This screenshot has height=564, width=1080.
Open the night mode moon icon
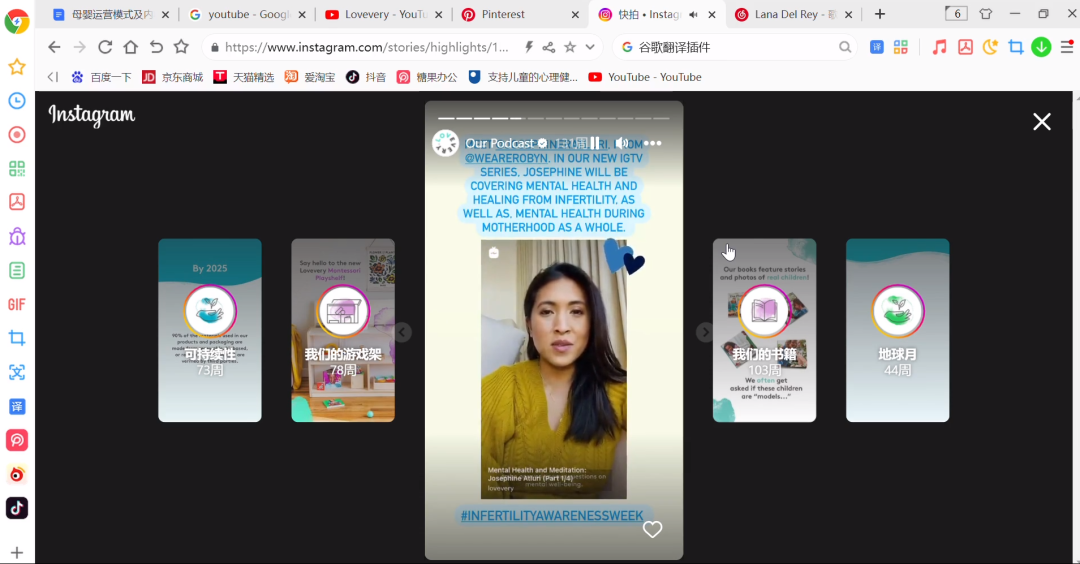(990, 47)
